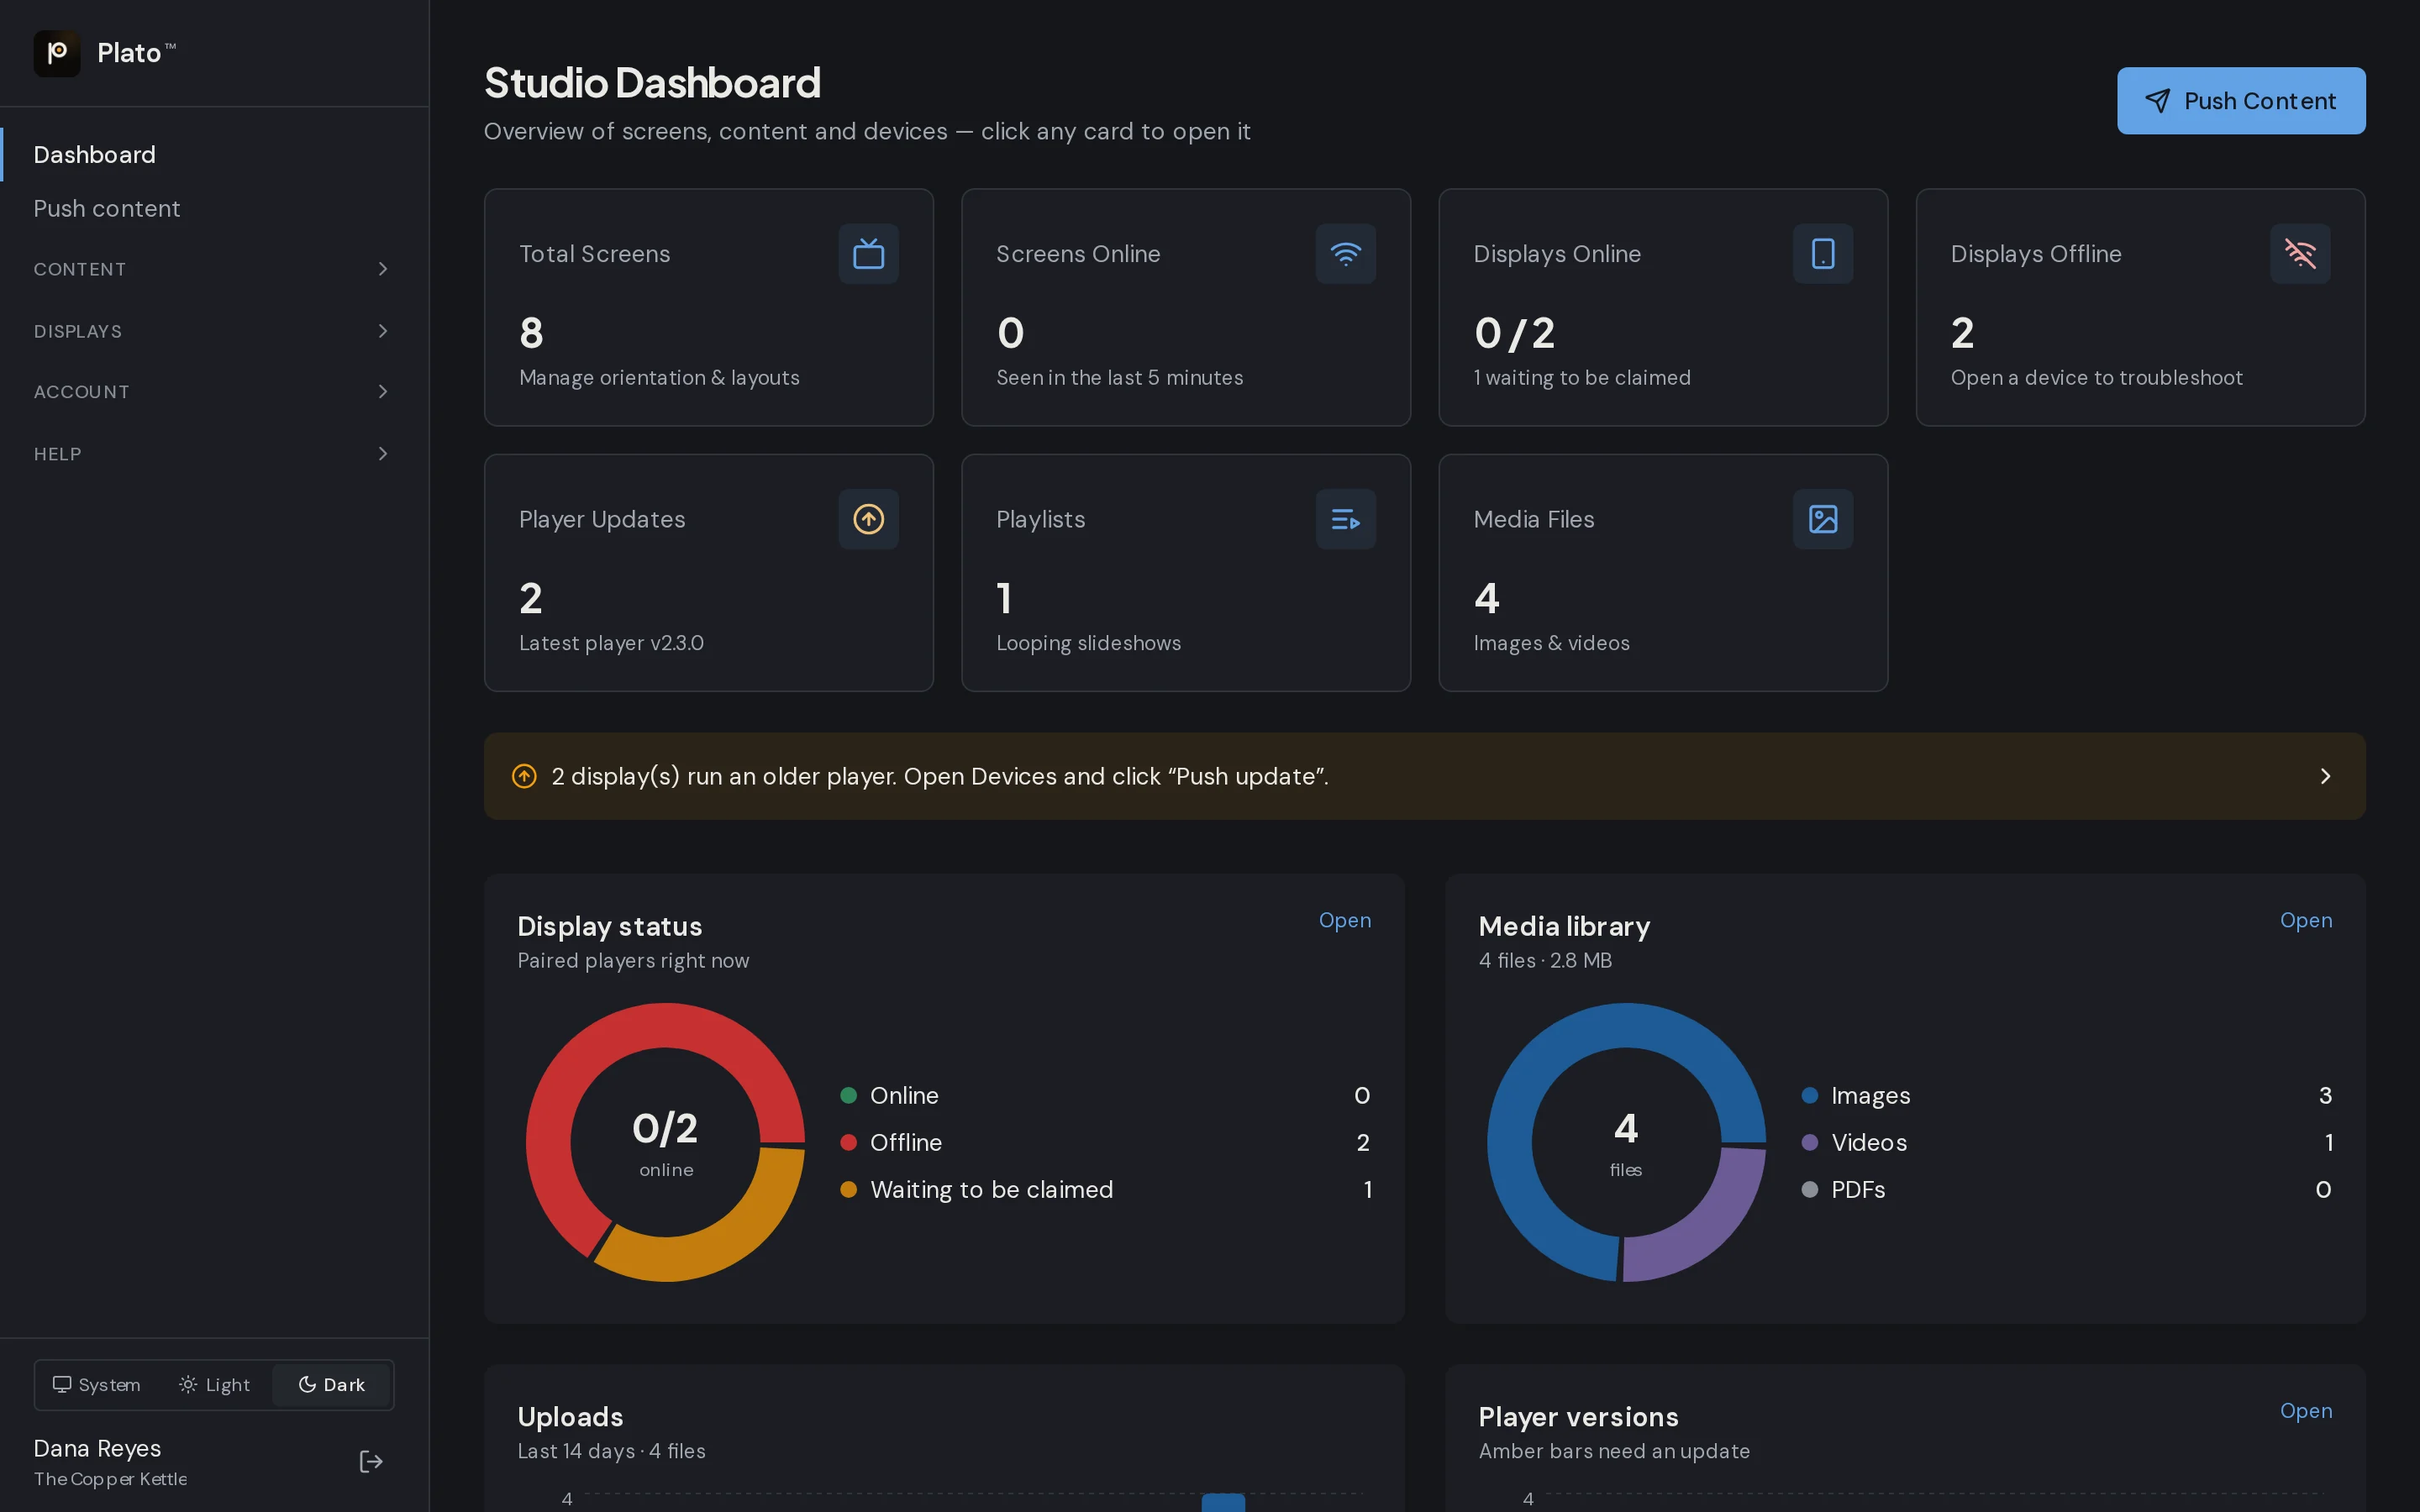2420x1512 pixels.
Task: Open link in Player versions panel
Action: pyautogui.click(x=2306, y=1411)
